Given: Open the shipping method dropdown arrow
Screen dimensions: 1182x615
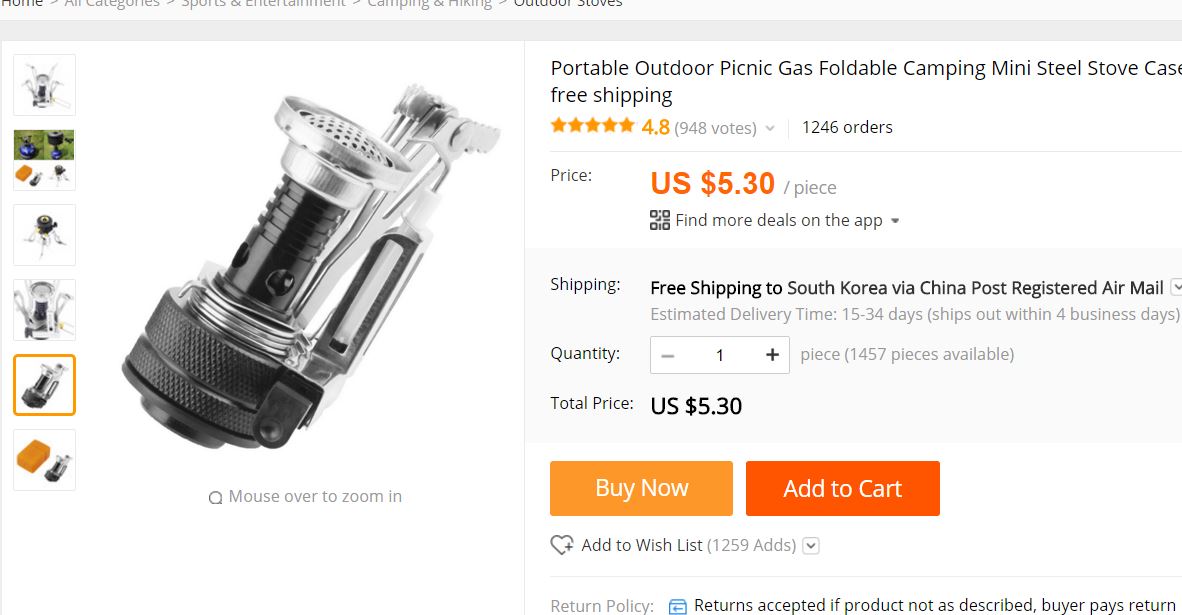Looking at the screenshot, I should point(1176,287).
